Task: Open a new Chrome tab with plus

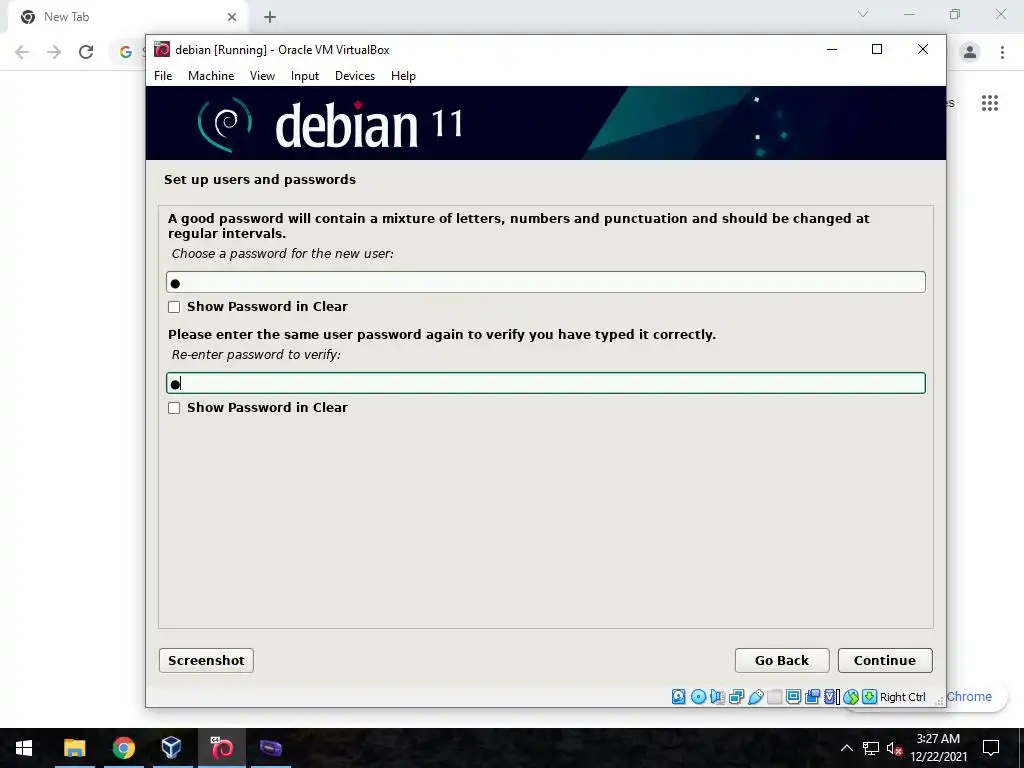Action: [x=270, y=17]
